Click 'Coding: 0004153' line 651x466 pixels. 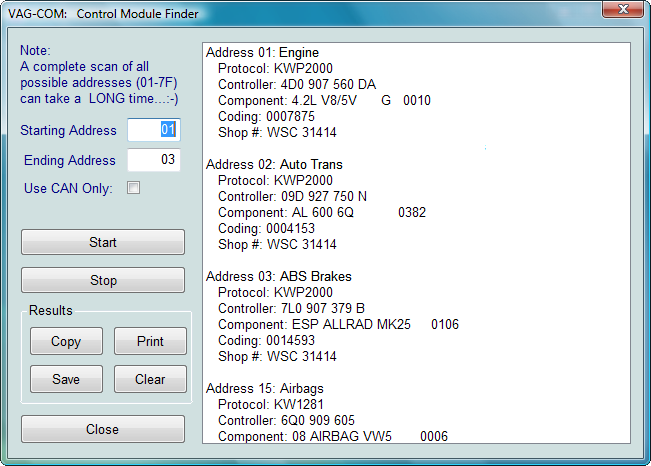(x=266, y=228)
